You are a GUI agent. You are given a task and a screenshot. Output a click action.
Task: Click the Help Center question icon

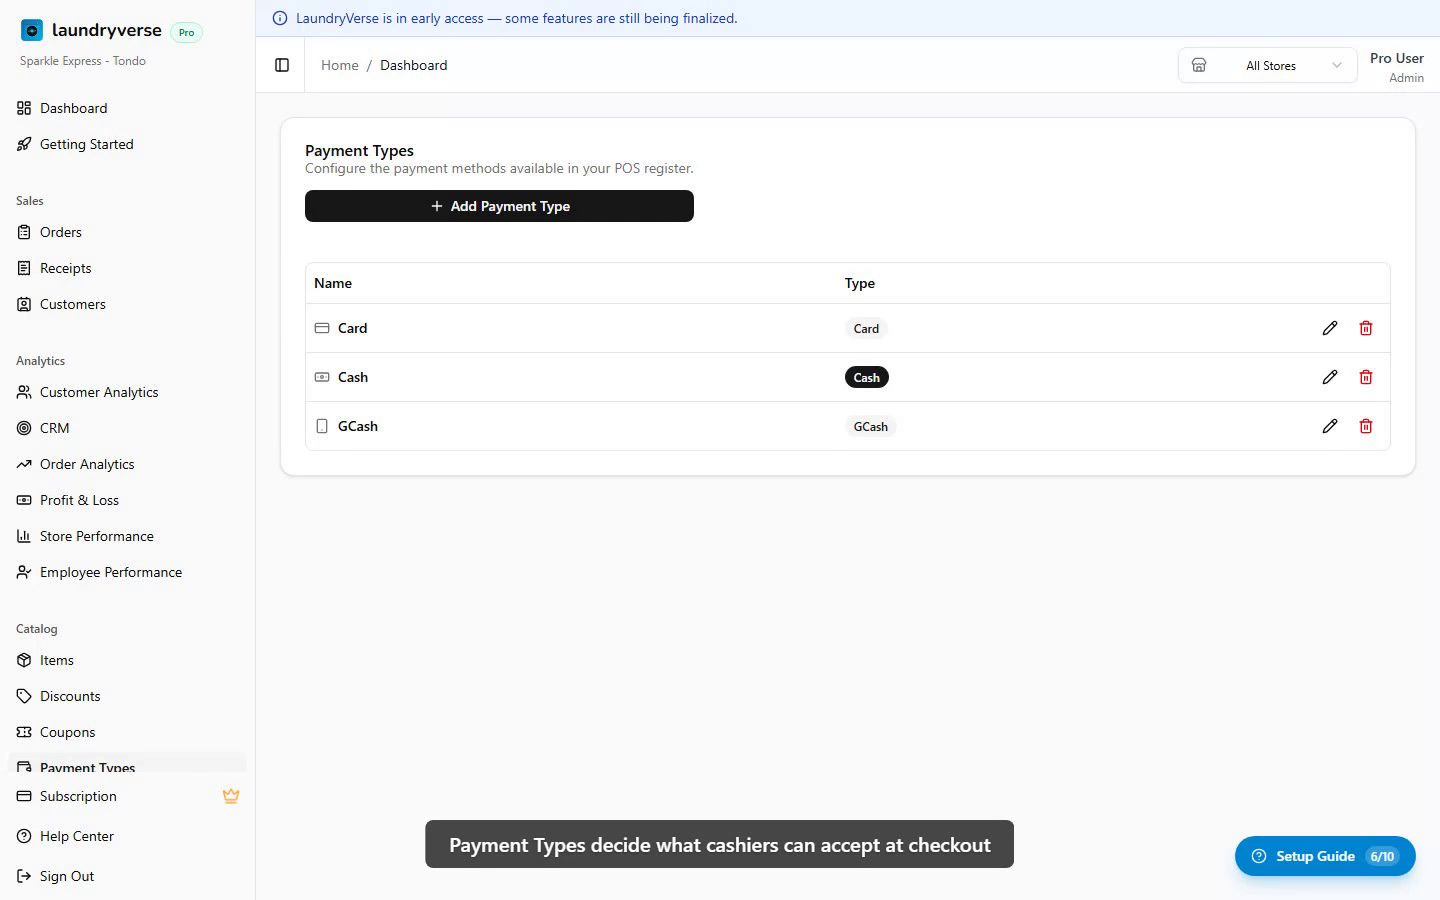coord(24,836)
